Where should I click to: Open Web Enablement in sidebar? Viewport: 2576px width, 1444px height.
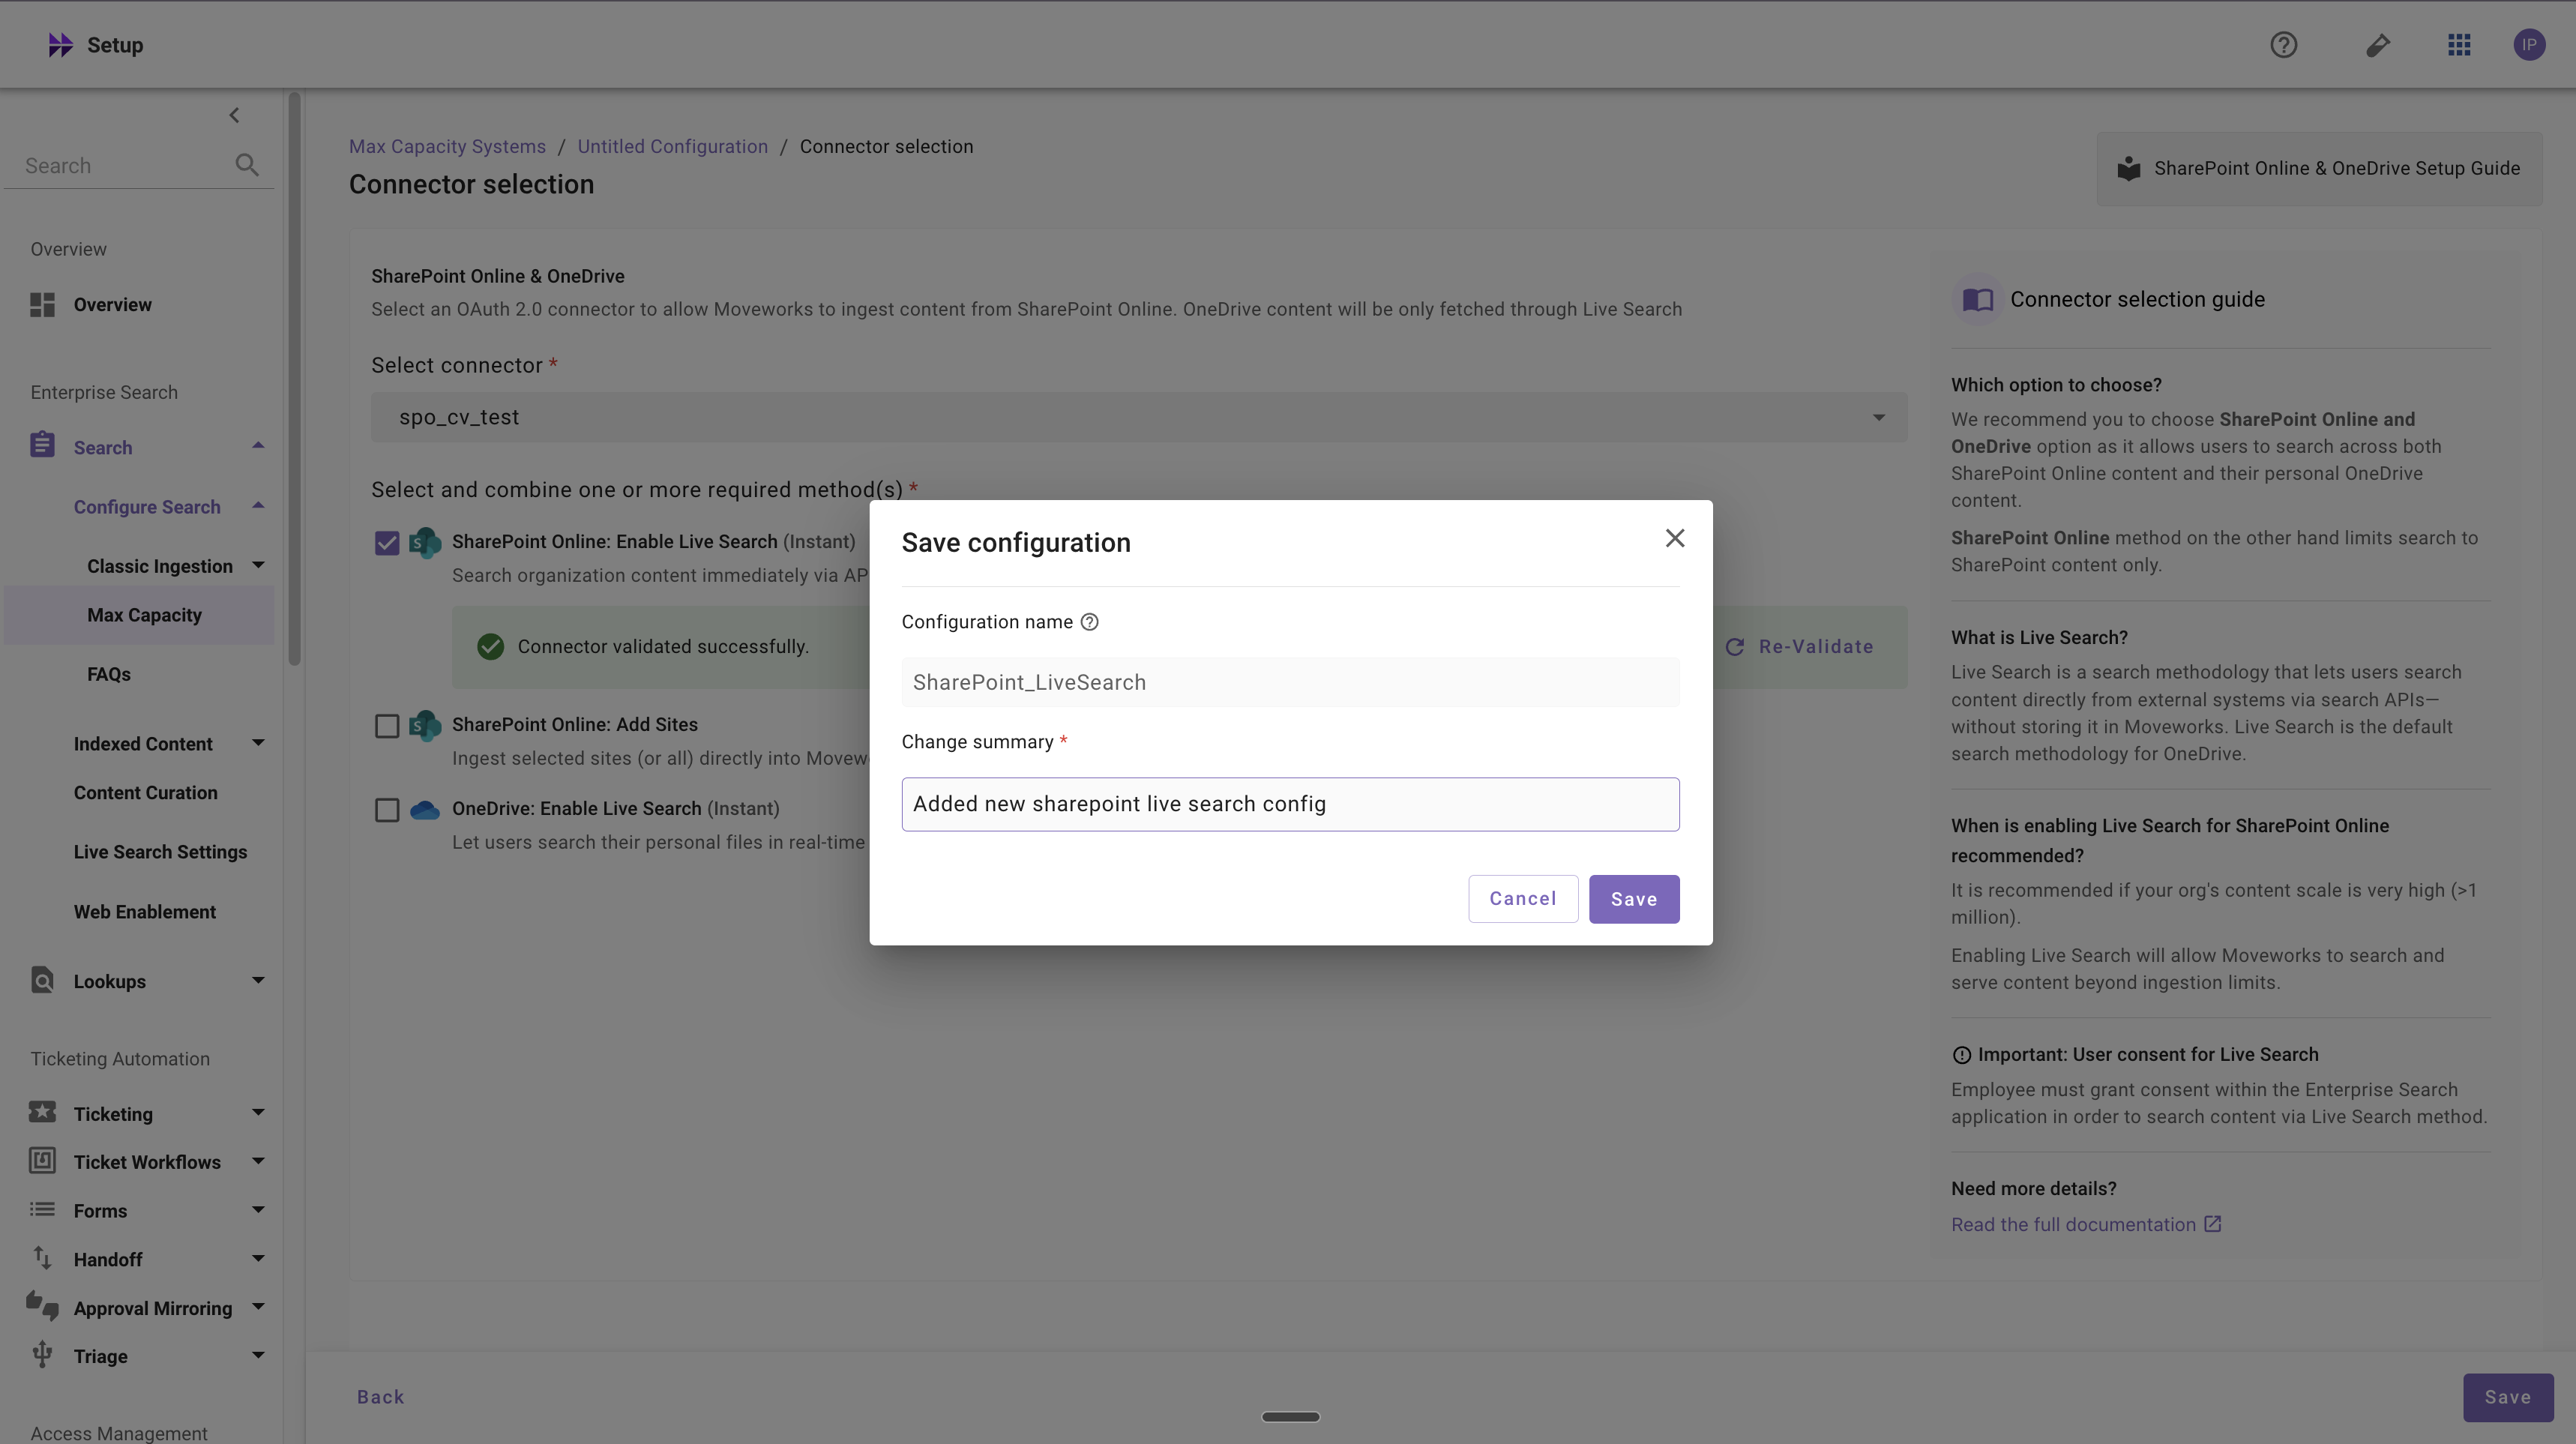(x=144, y=912)
